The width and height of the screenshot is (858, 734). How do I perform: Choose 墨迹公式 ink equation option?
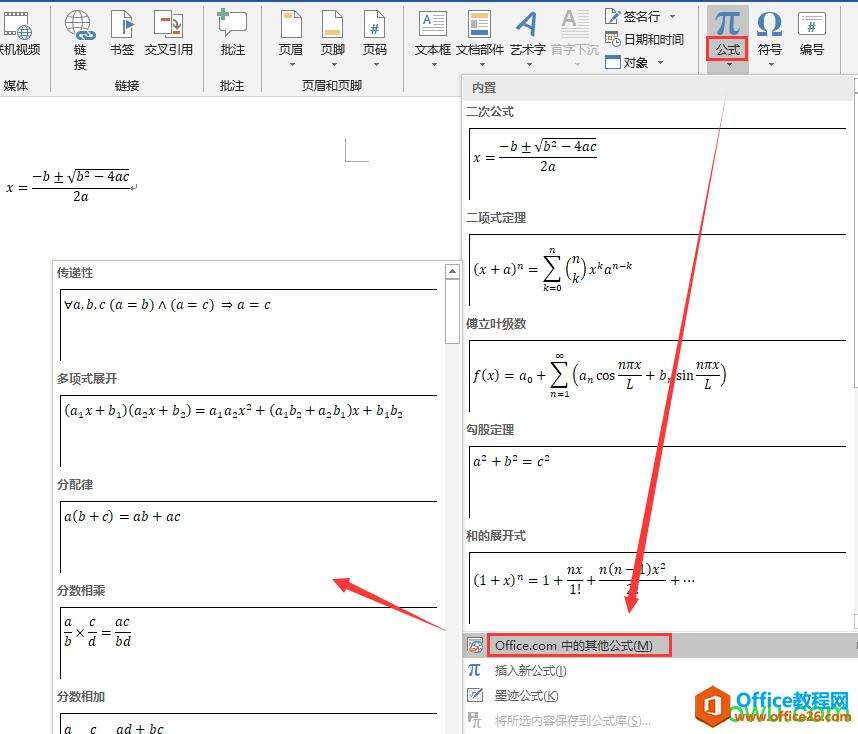524,694
